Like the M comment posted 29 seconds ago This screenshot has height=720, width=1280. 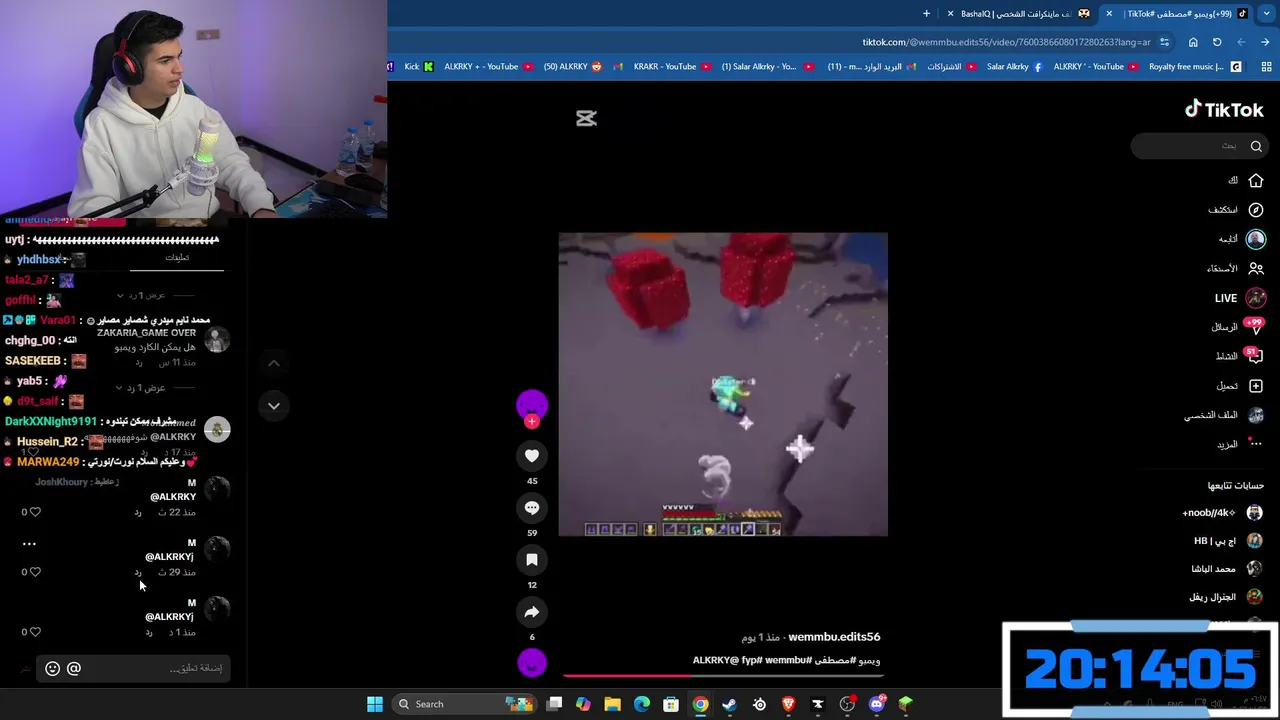point(35,572)
